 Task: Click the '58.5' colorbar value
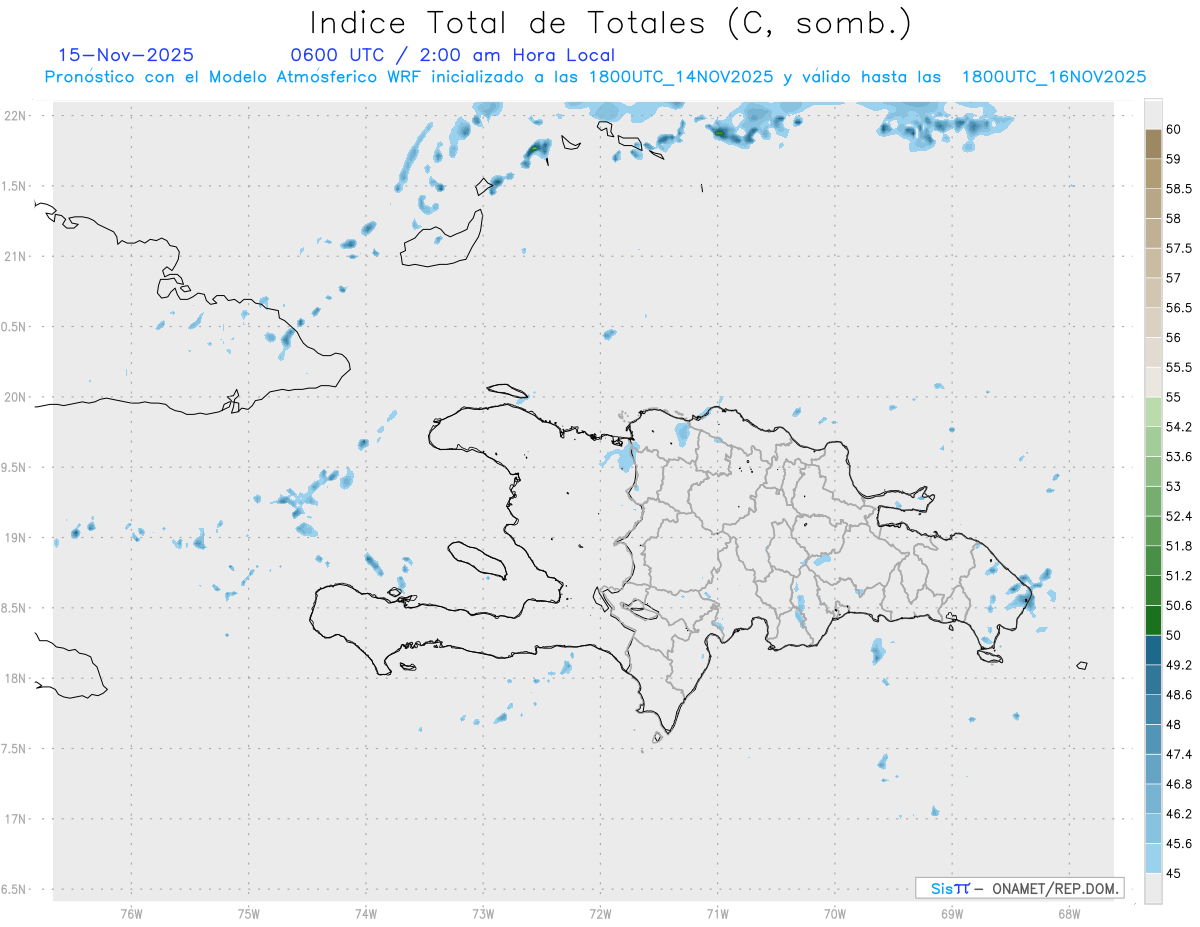click(1179, 188)
